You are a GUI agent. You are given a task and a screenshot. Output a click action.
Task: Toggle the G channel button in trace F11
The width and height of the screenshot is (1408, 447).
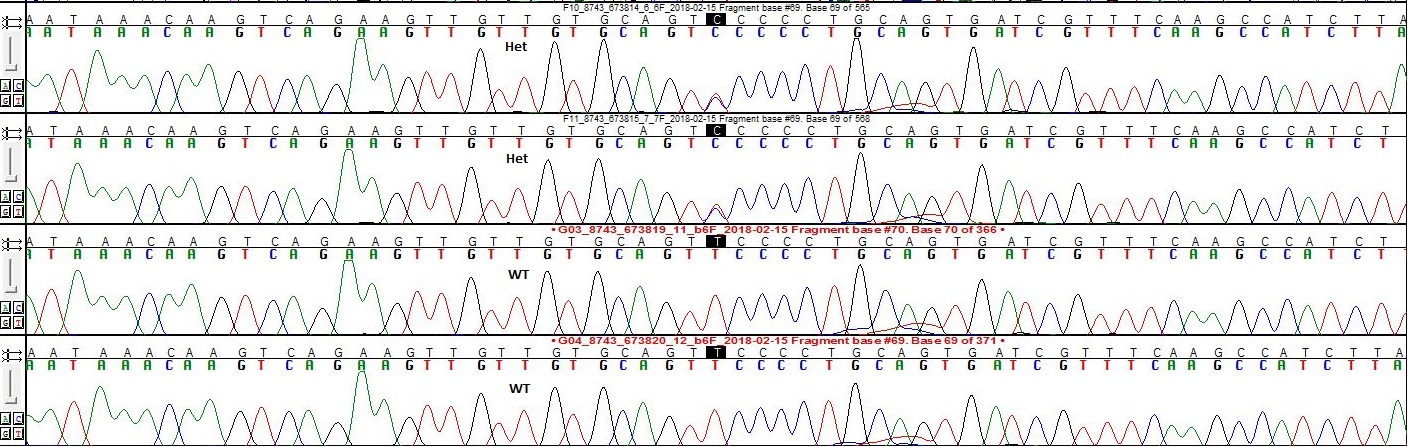click(7, 212)
